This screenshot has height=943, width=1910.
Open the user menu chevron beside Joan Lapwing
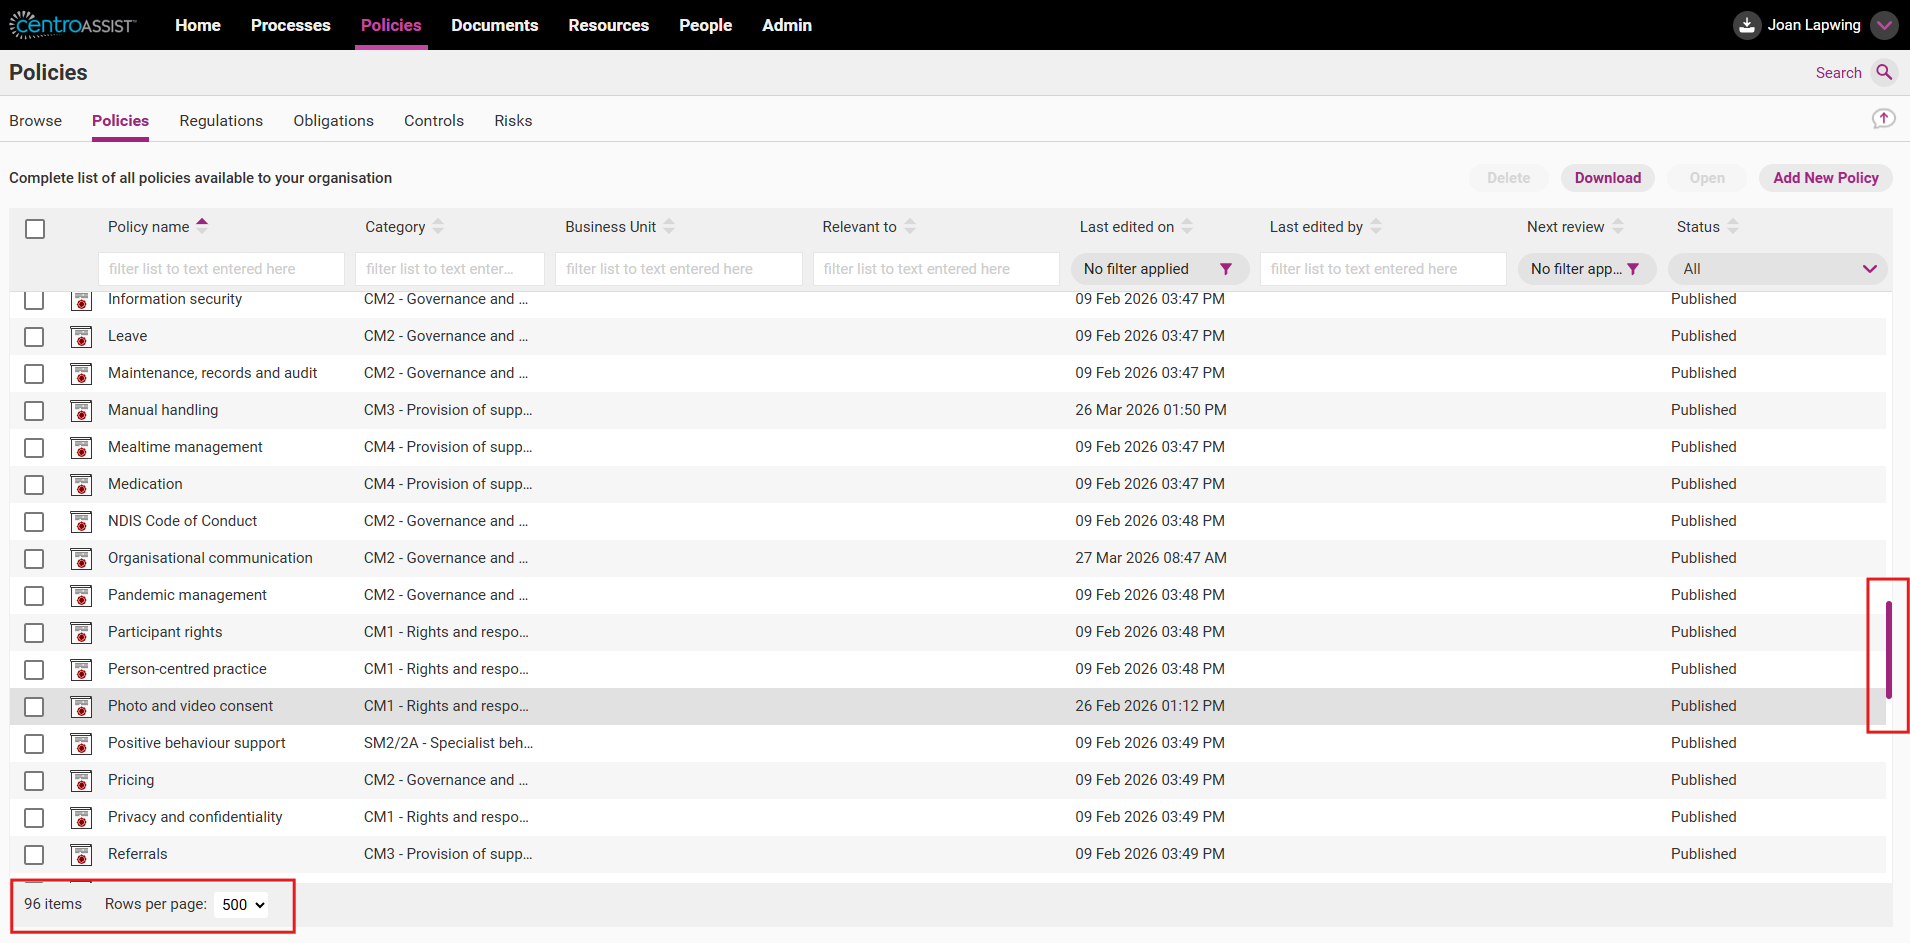click(x=1884, y=25)
